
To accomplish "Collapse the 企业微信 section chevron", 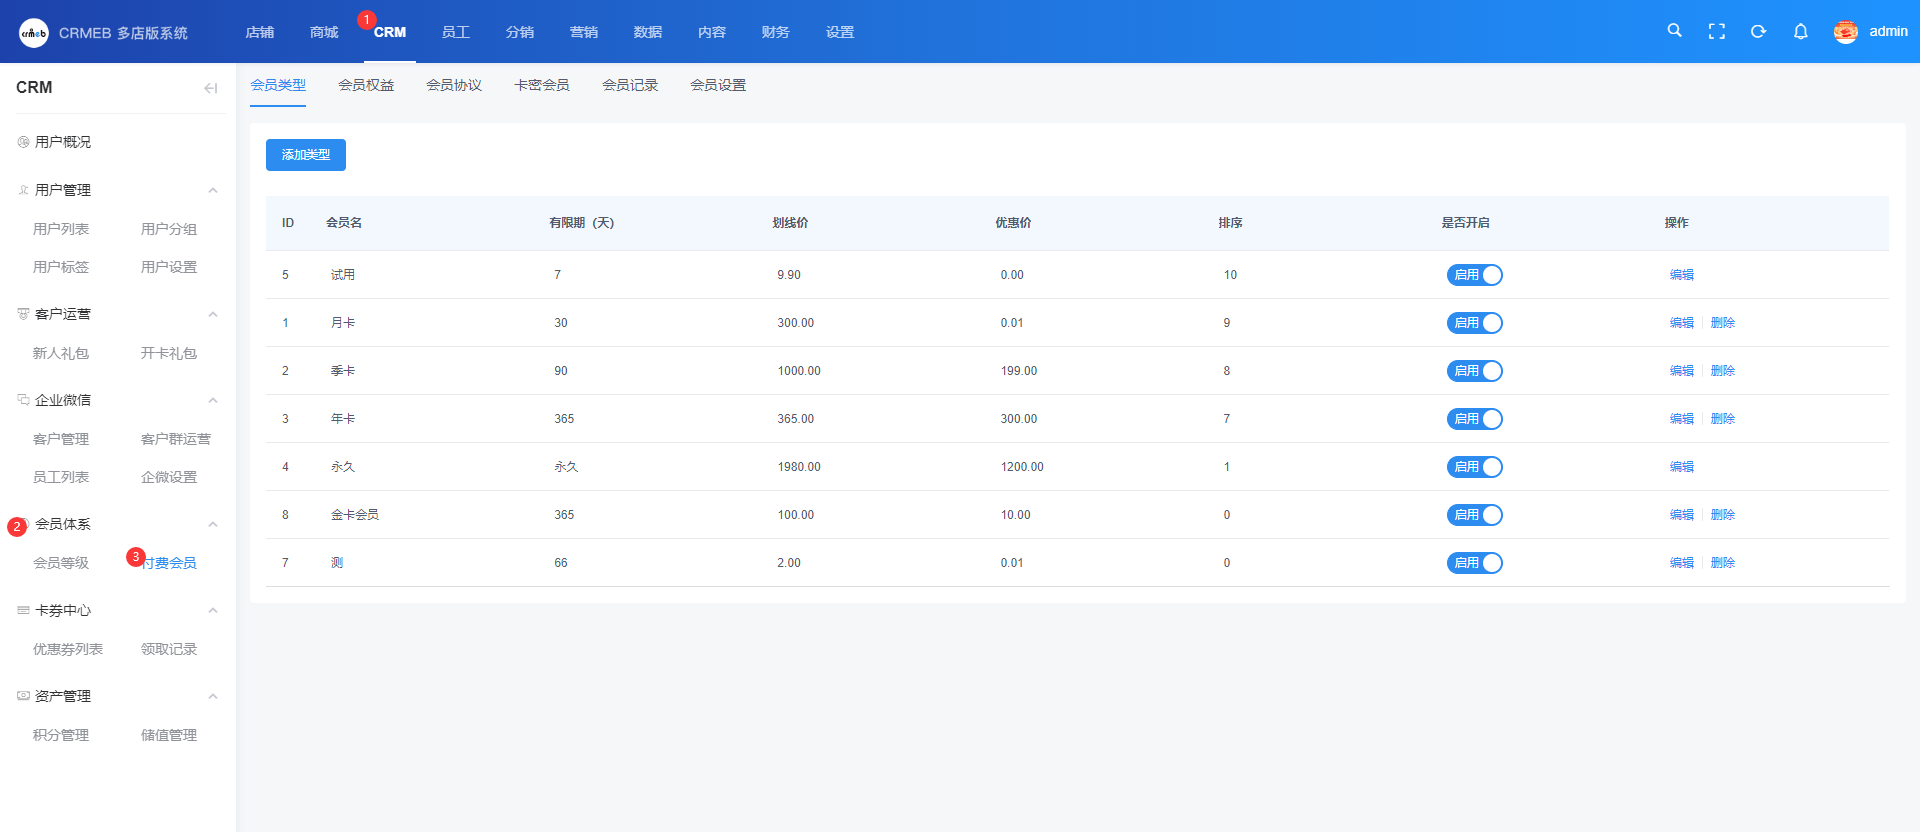I will pos(212,400).
